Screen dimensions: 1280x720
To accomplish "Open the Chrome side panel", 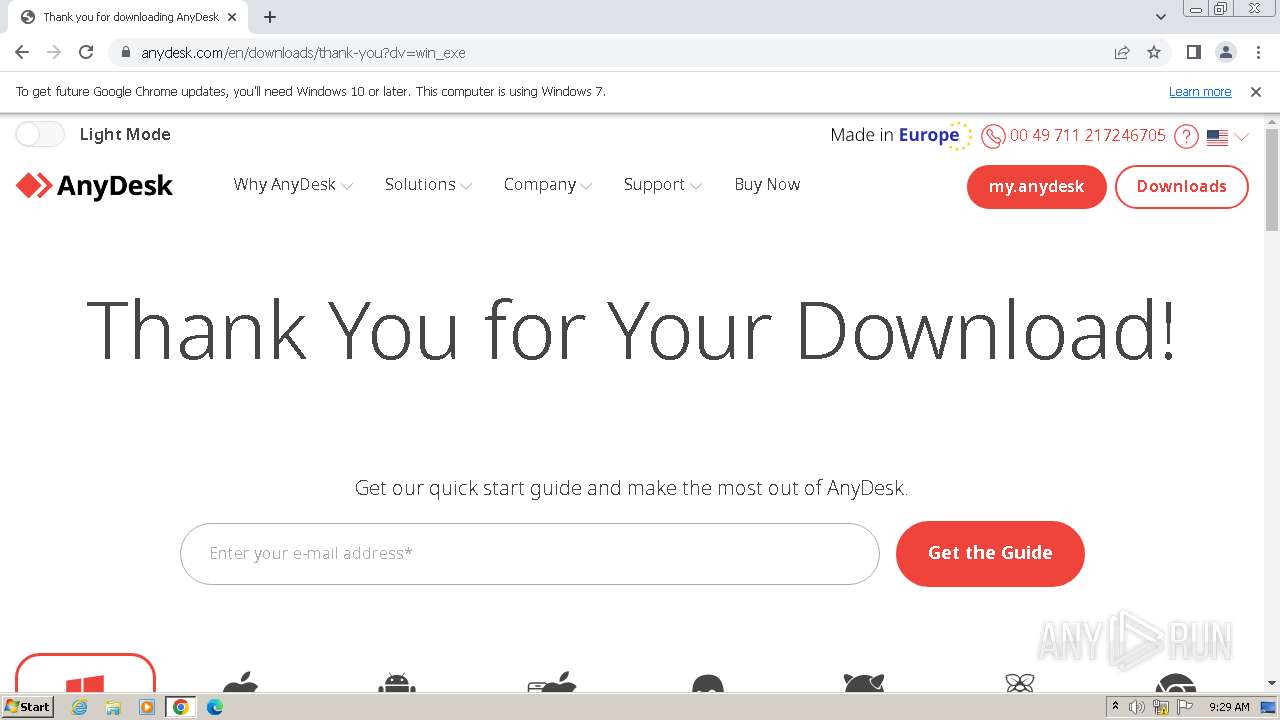I will click(1193, 53).
